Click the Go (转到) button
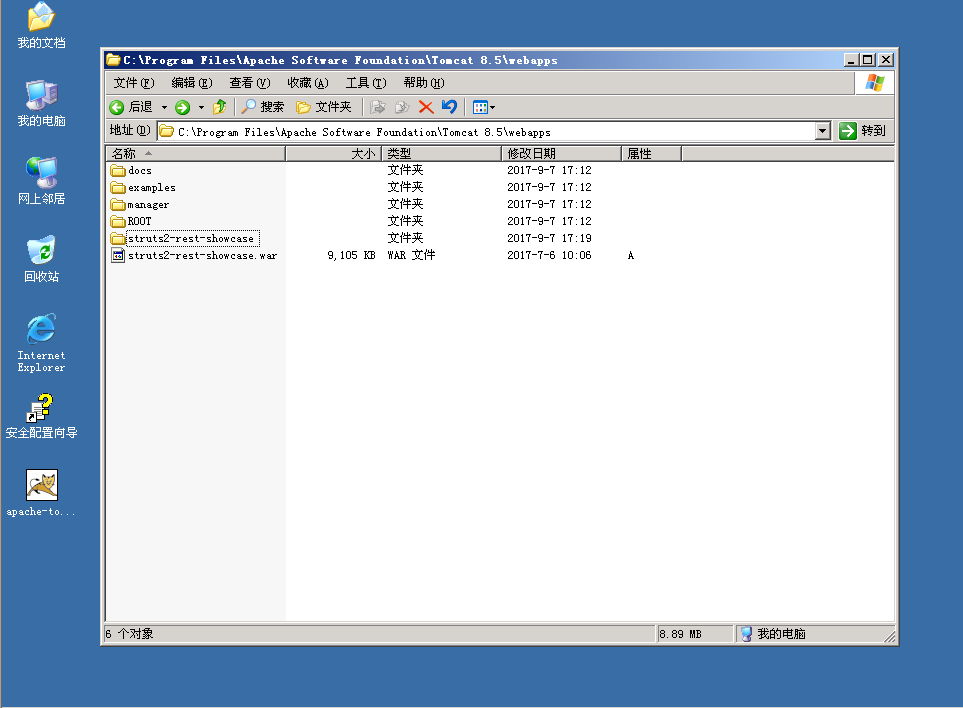Screen dimensions: 963x708 click(x=862, y=131)
